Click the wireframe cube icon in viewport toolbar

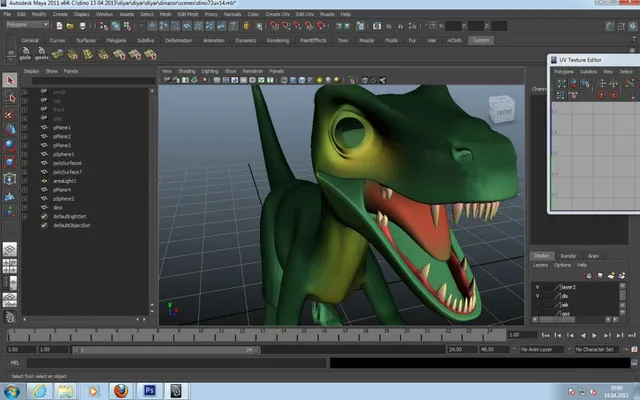284,80
